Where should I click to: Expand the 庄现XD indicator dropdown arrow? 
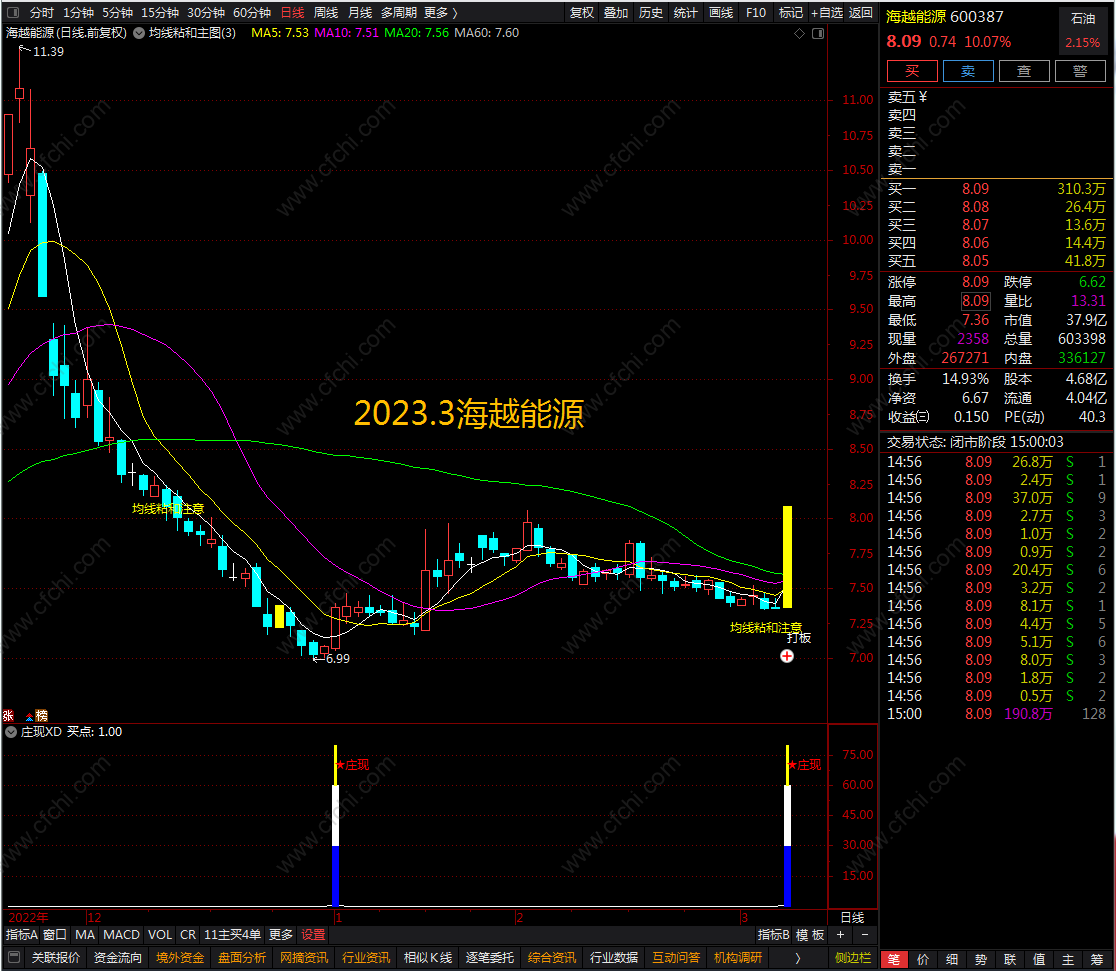pos(11,732)
